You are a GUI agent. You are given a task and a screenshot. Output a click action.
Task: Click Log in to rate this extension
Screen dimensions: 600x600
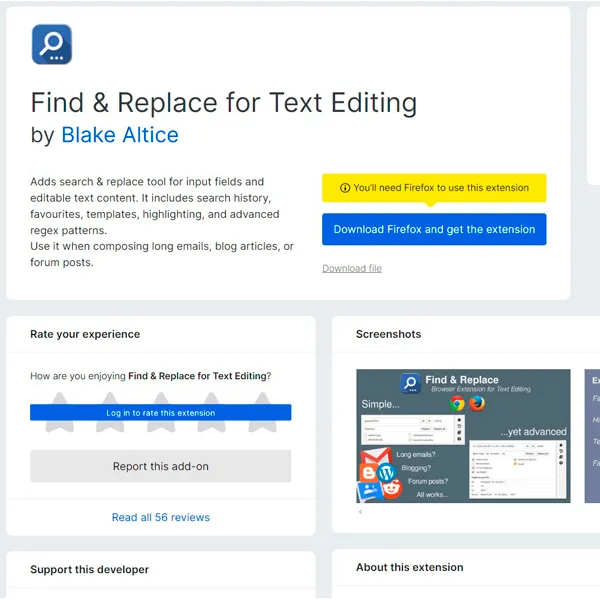point(161,412)
